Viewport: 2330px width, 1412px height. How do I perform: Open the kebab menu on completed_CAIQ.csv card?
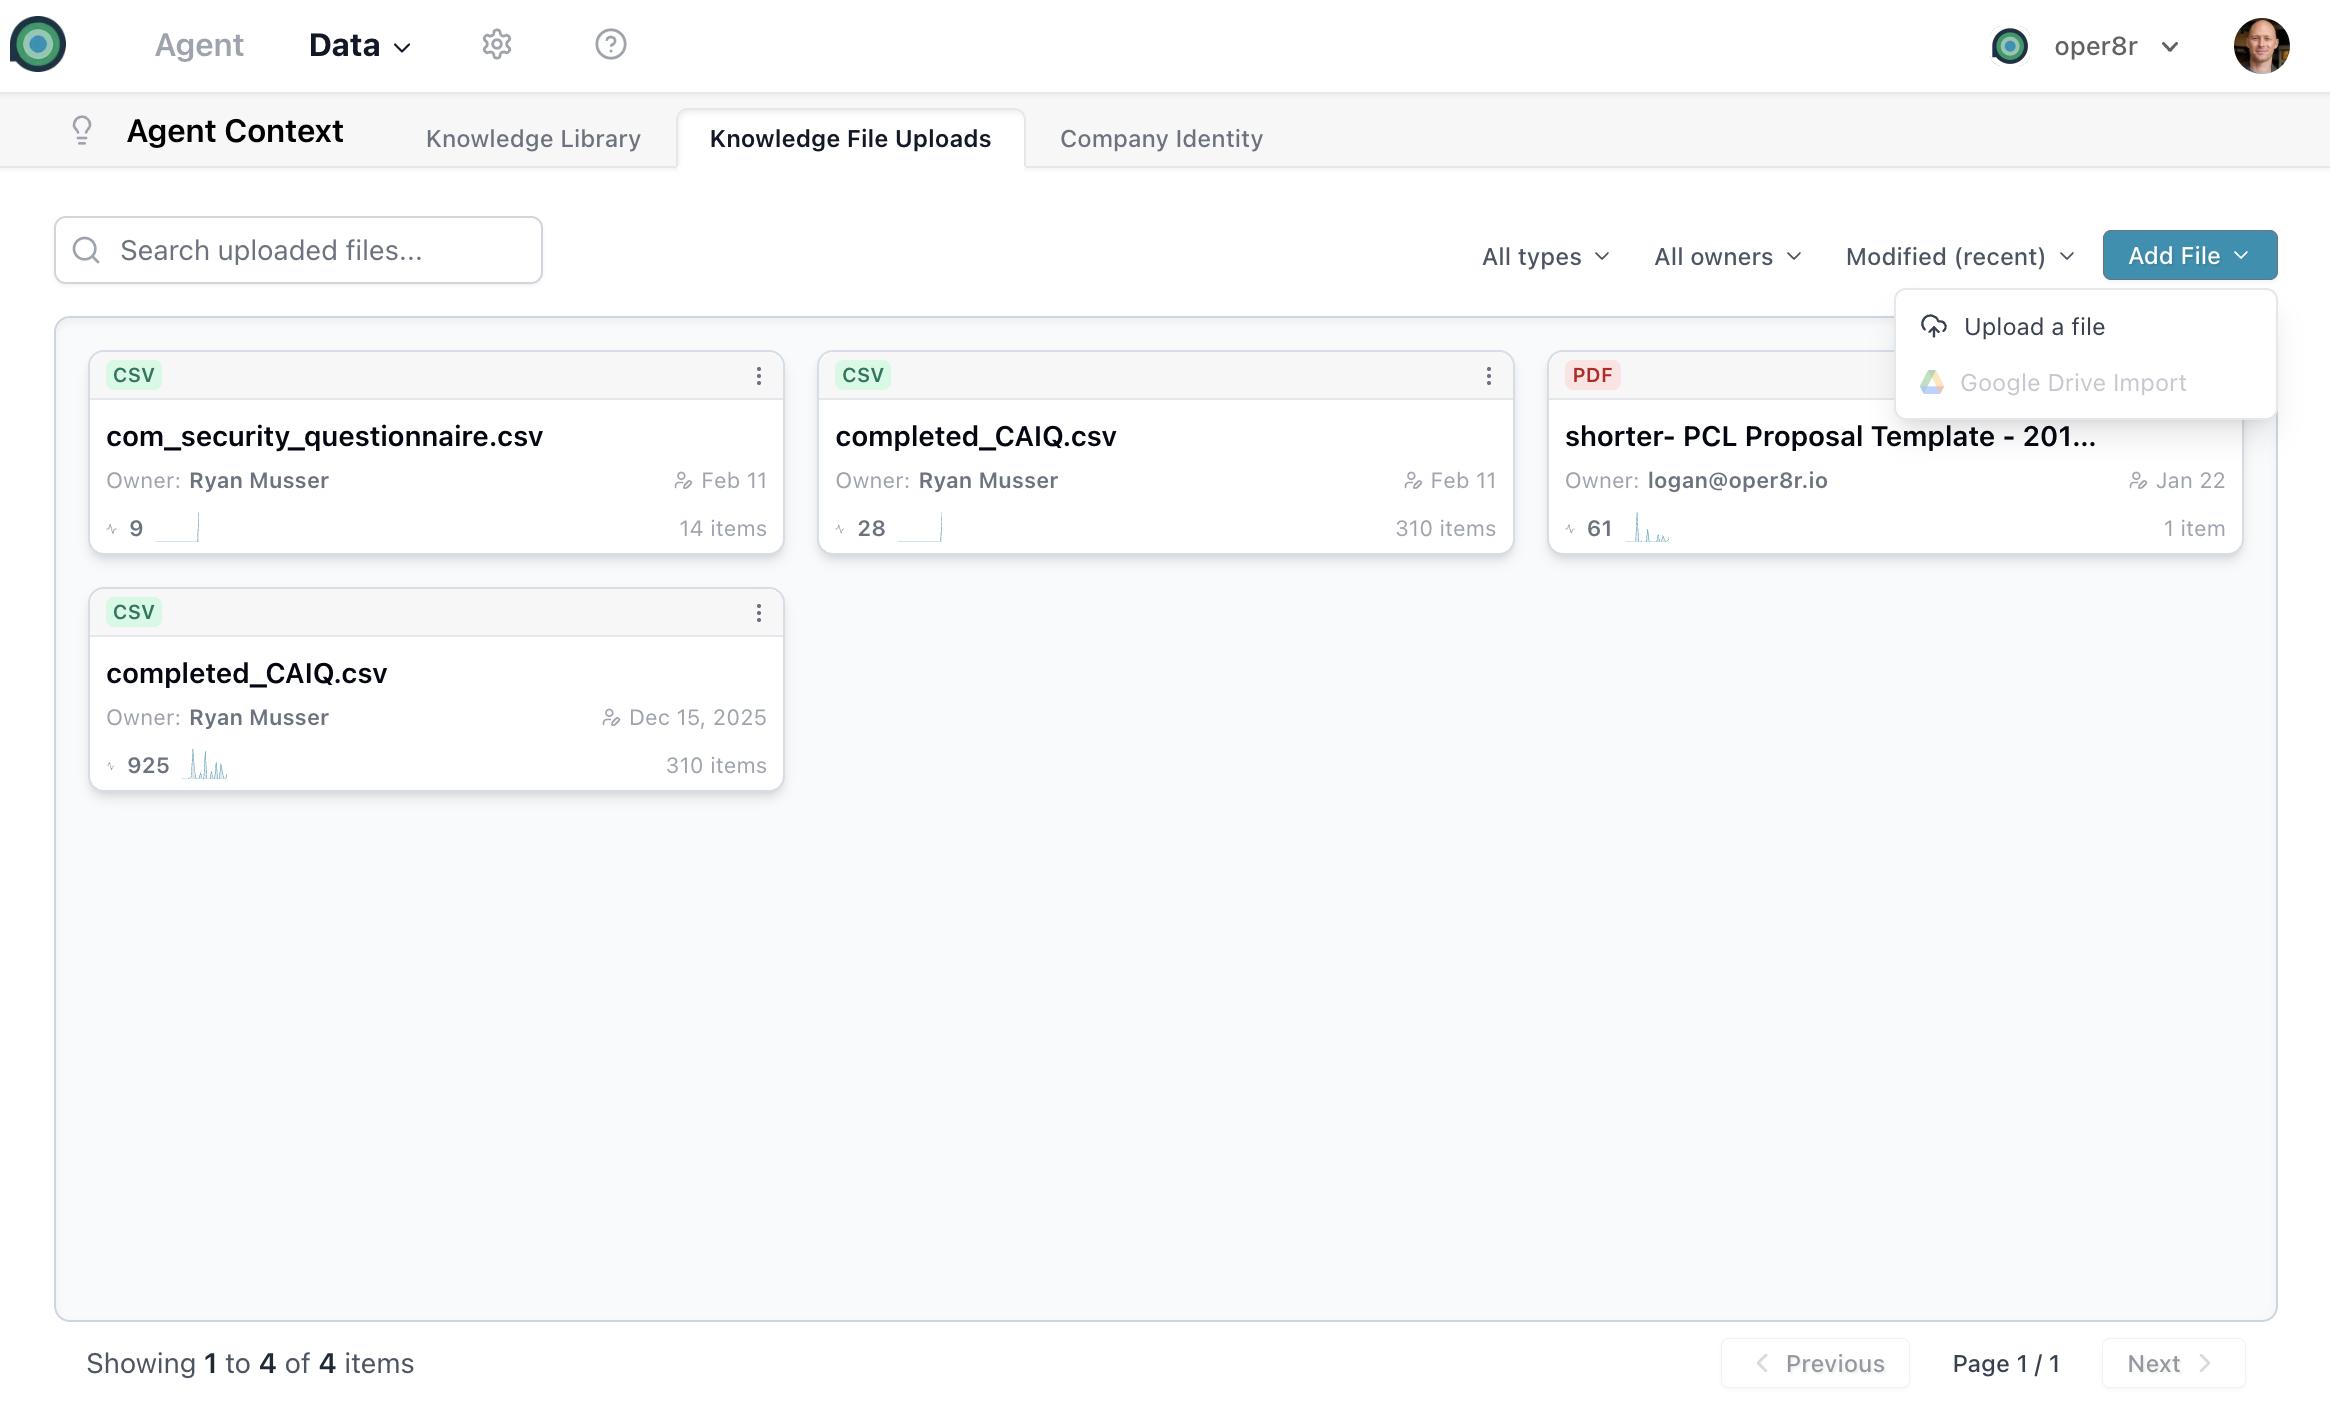click(1488, 375)
